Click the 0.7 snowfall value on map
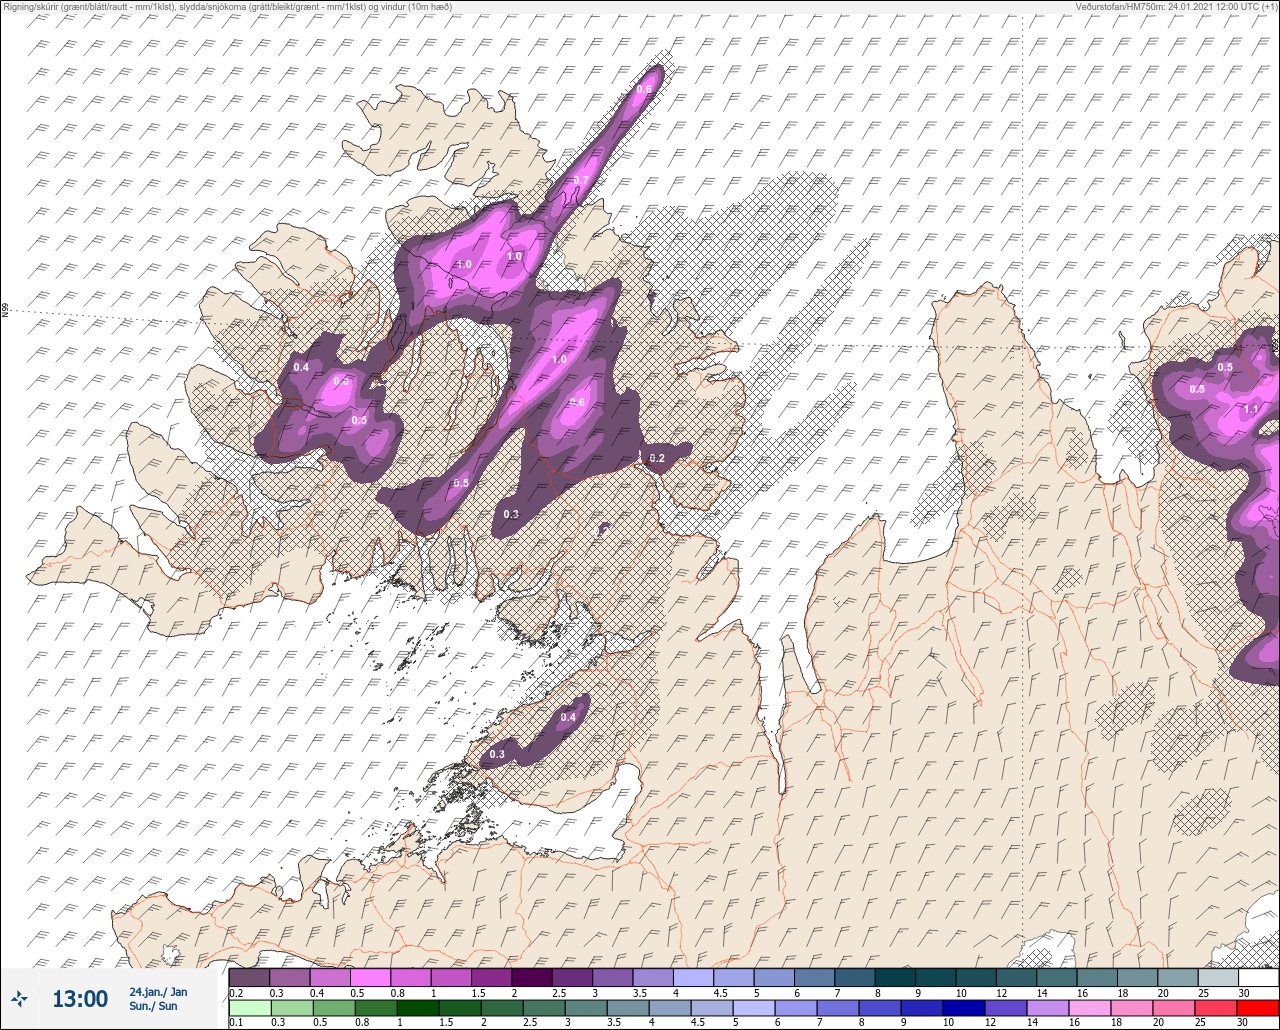Image resolution: width=1280 pixels, height=1030 pixels. (x=581, y=180)
